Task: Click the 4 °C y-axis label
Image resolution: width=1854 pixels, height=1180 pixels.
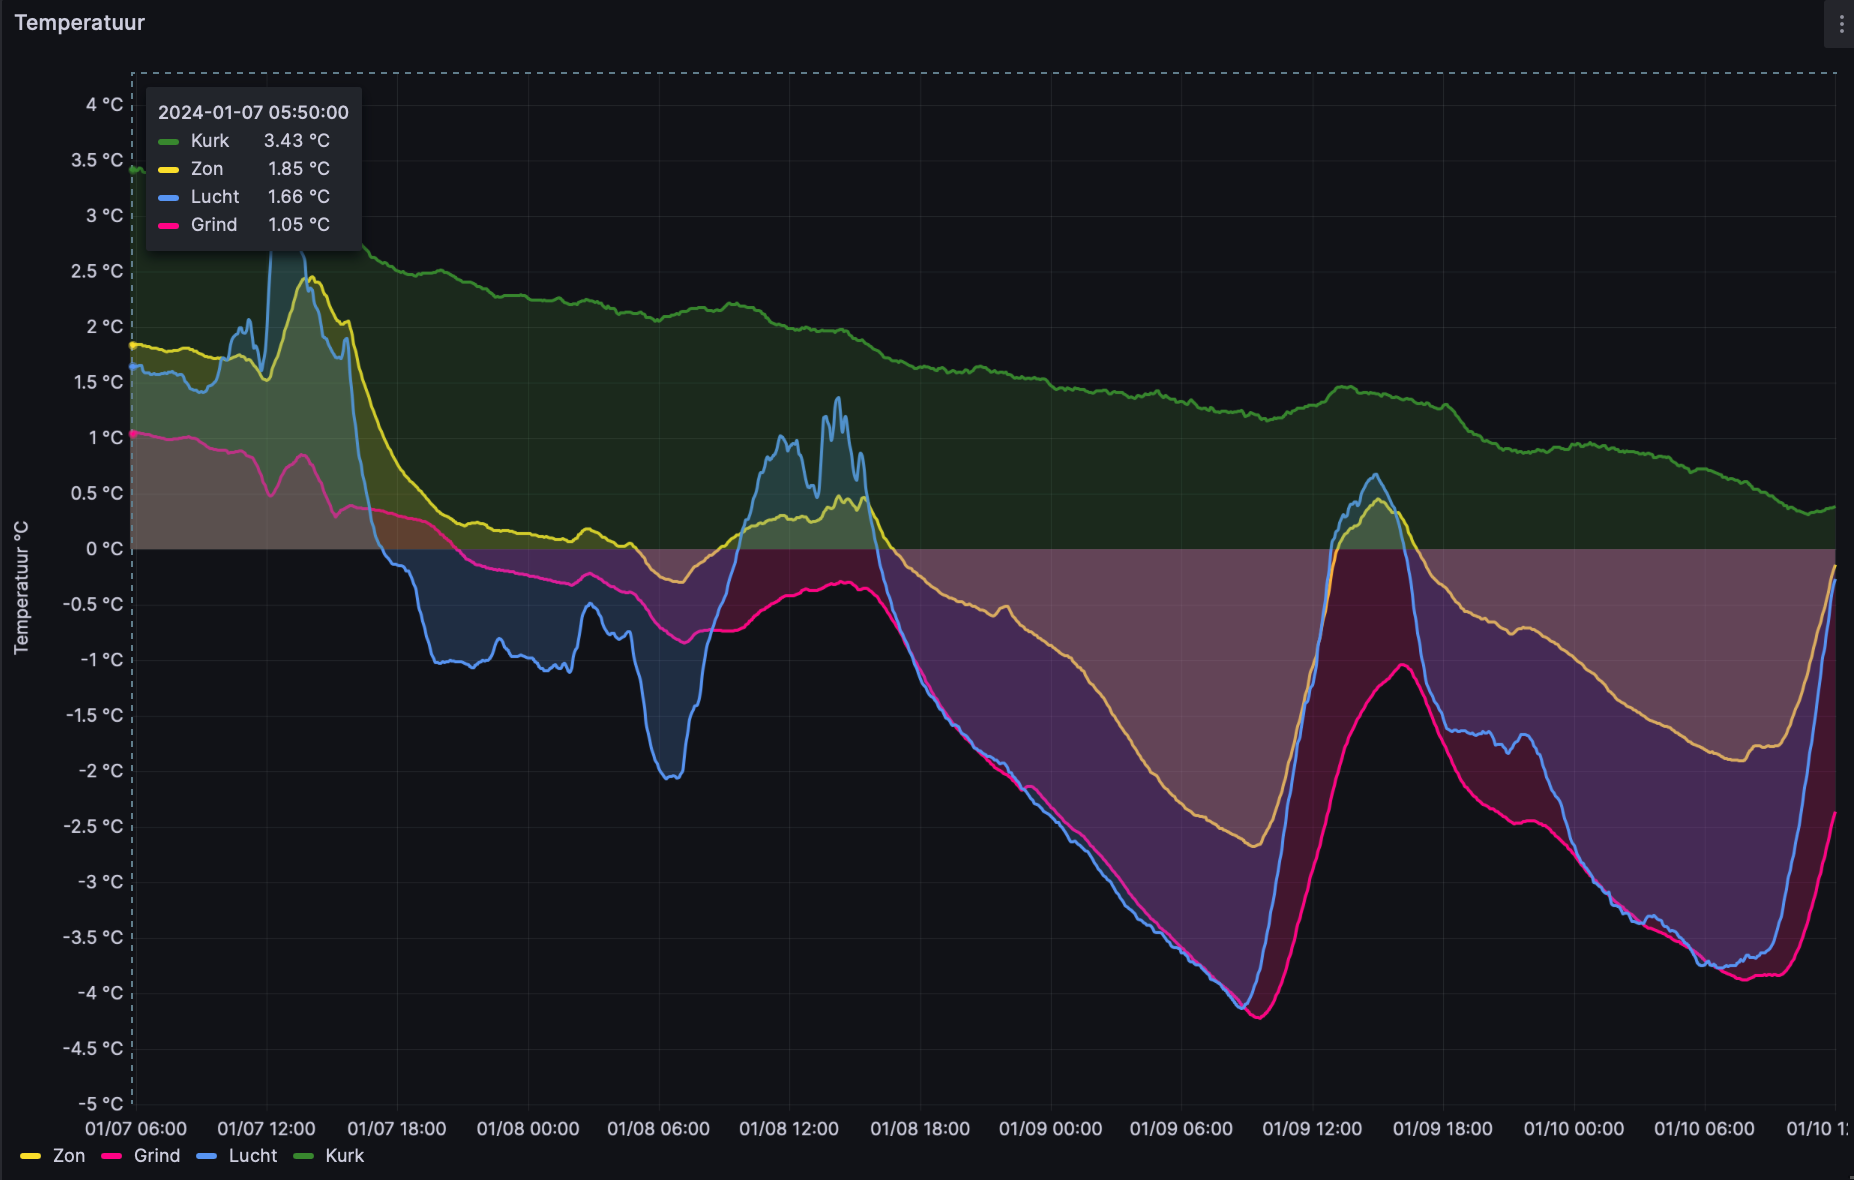Action: pos(104,105)
